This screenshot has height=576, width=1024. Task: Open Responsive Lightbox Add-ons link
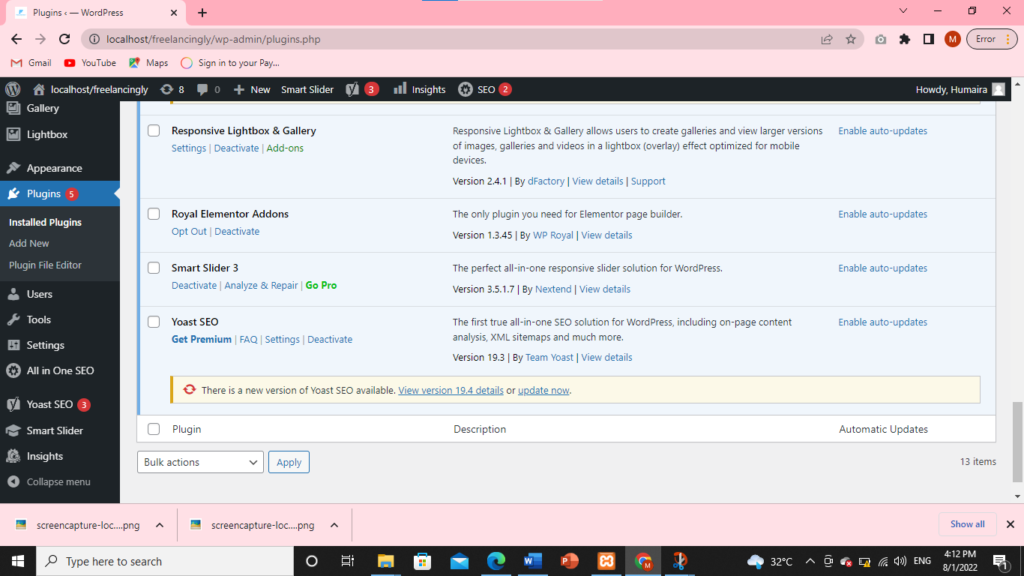point(285,148)
